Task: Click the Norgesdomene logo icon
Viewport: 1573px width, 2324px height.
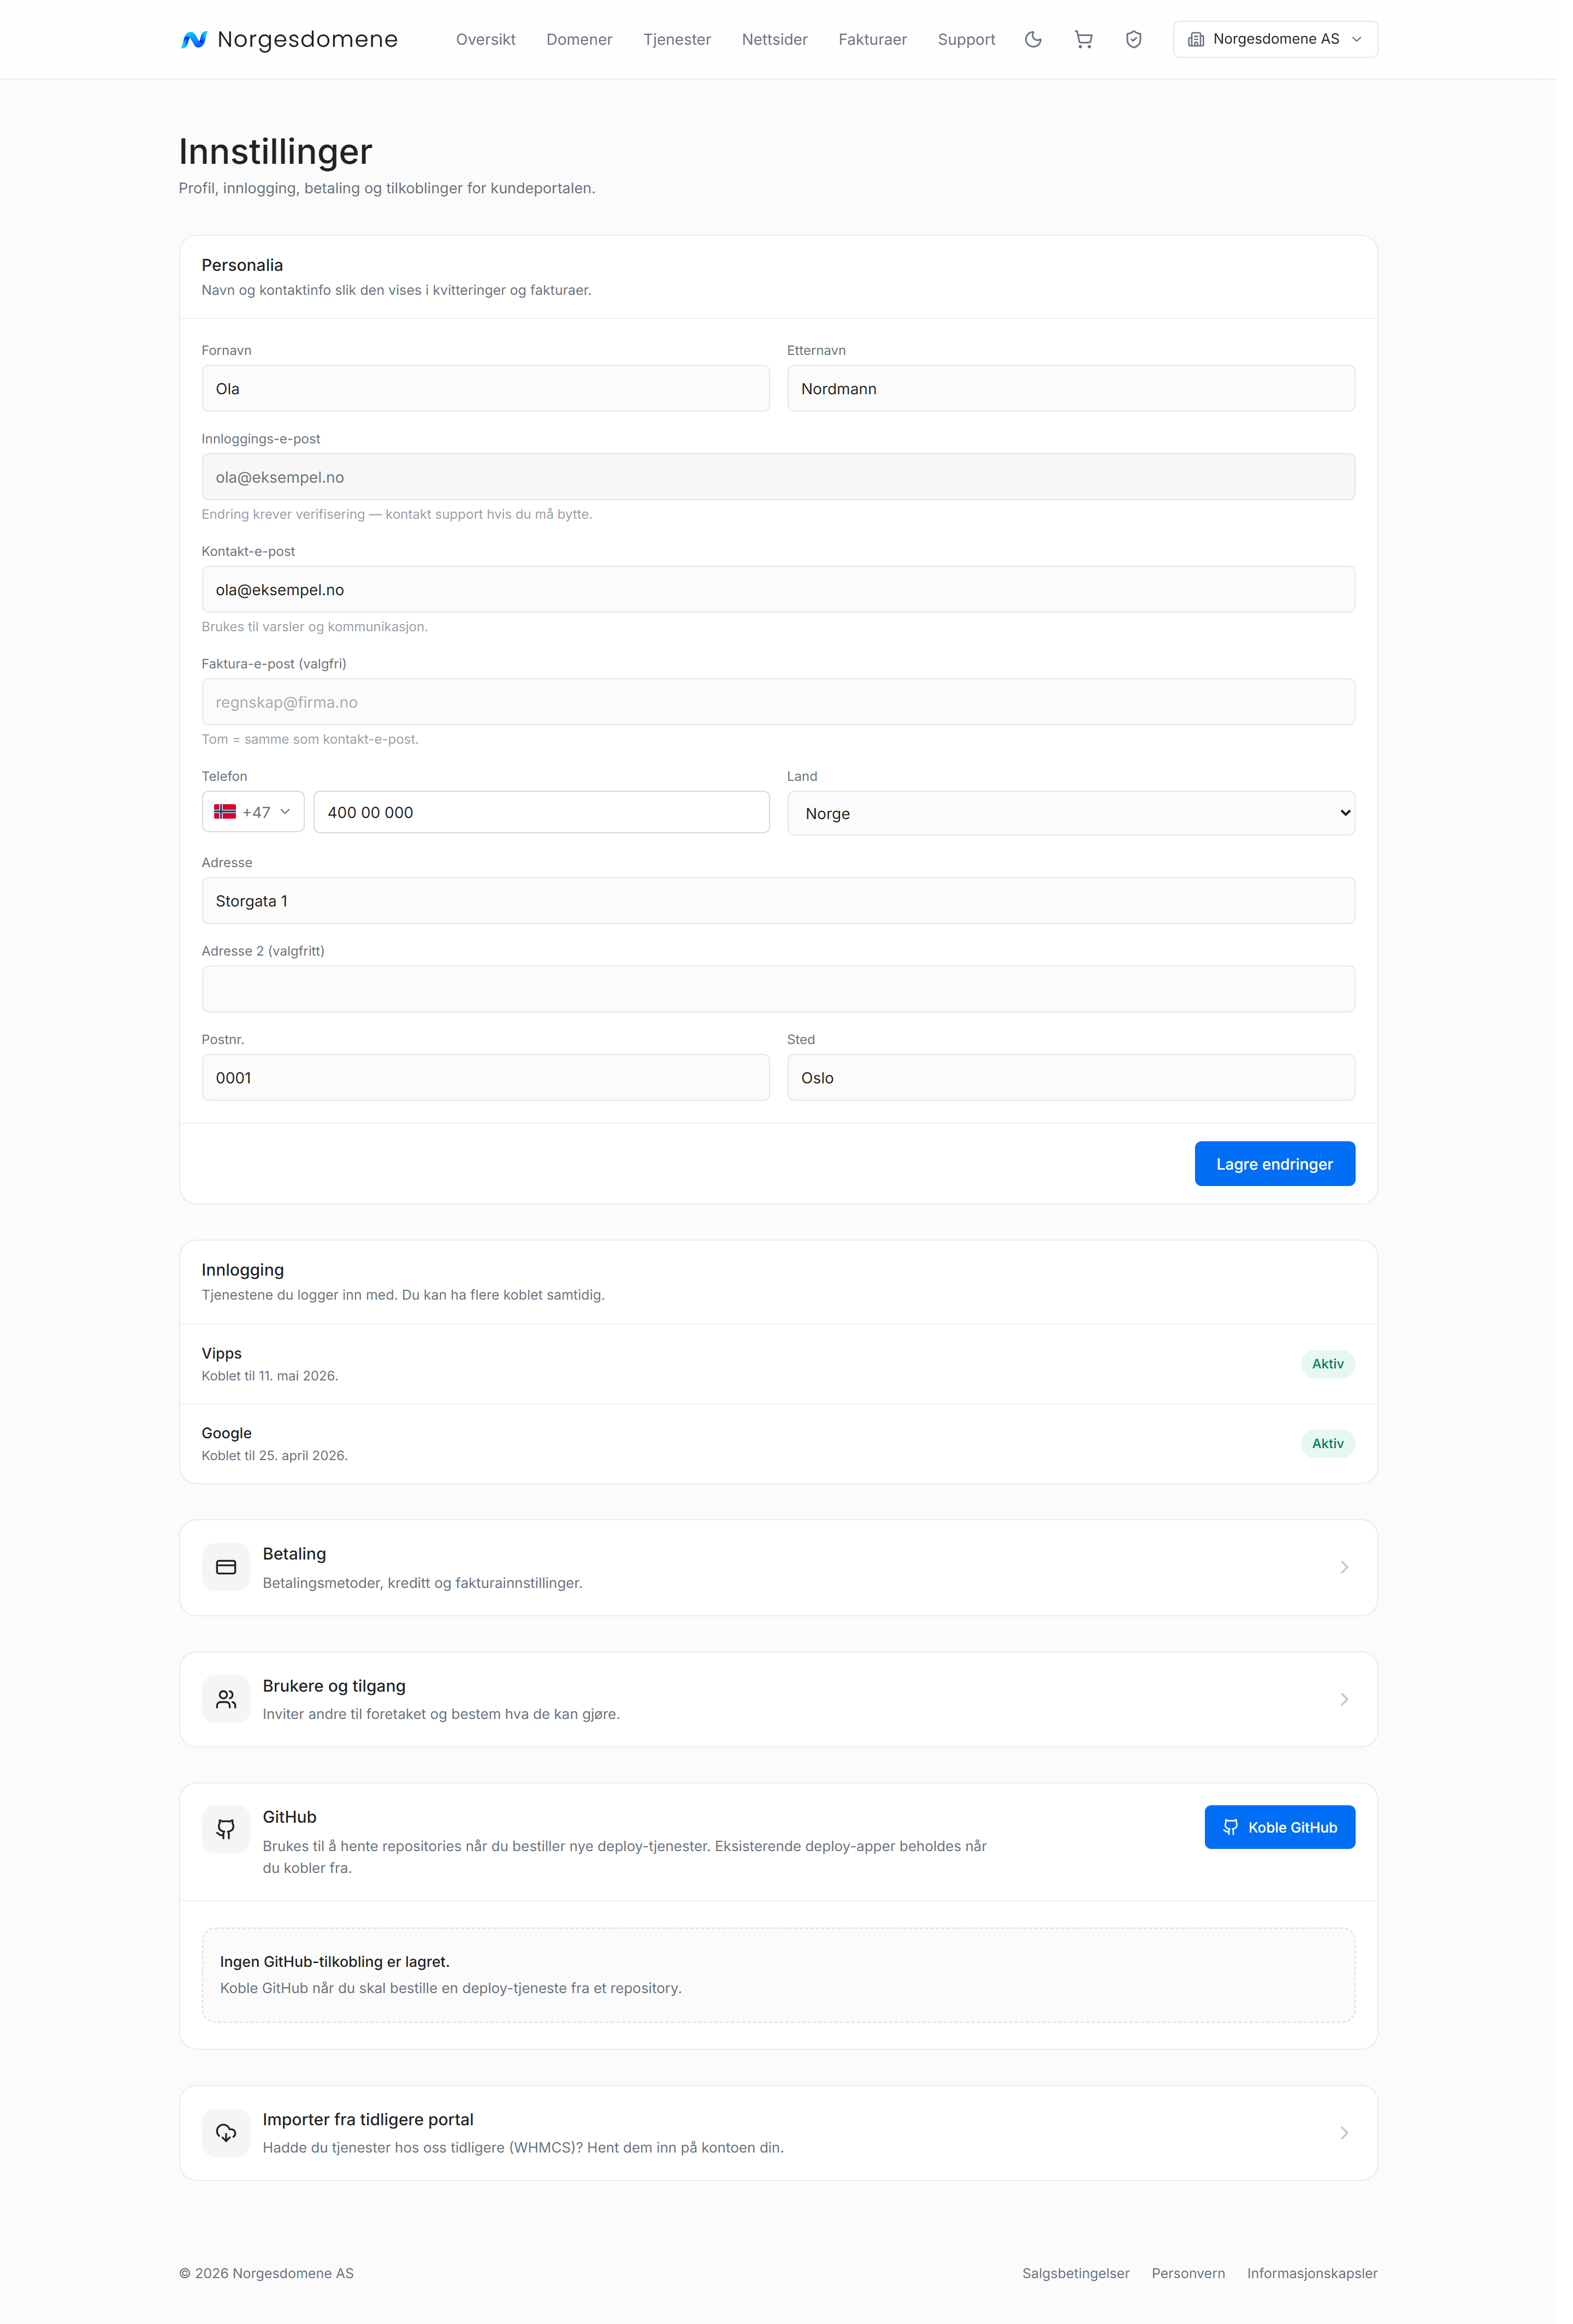Action: (194, 39)
